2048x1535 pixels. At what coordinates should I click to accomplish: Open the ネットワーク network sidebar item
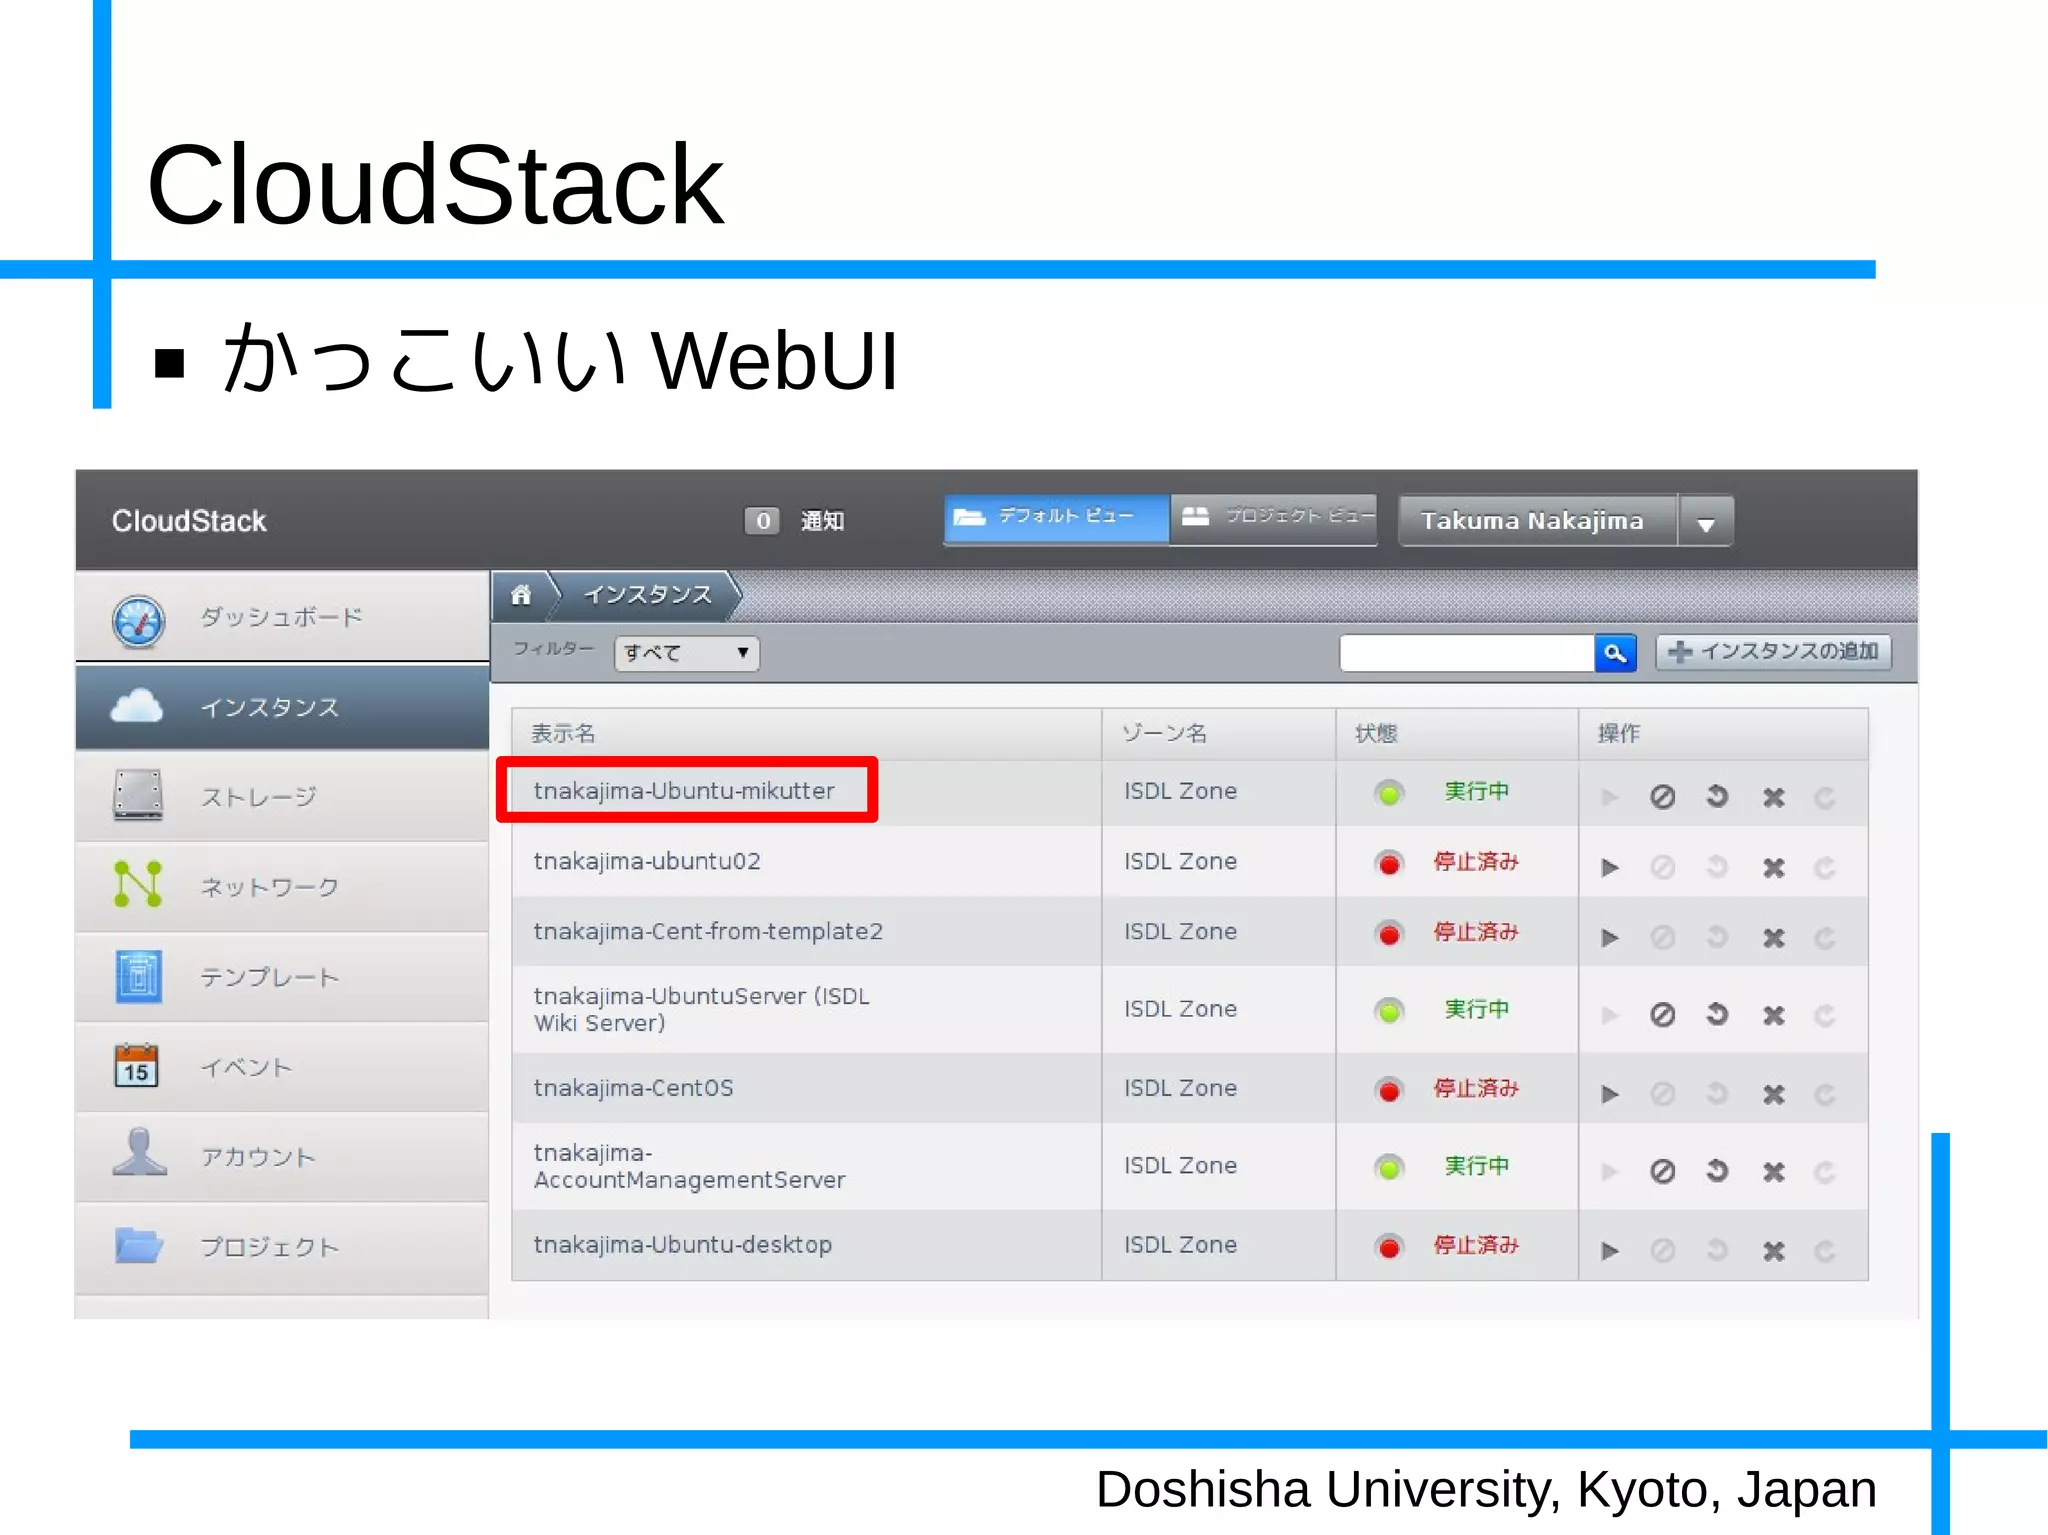click(x=282, y=887)
